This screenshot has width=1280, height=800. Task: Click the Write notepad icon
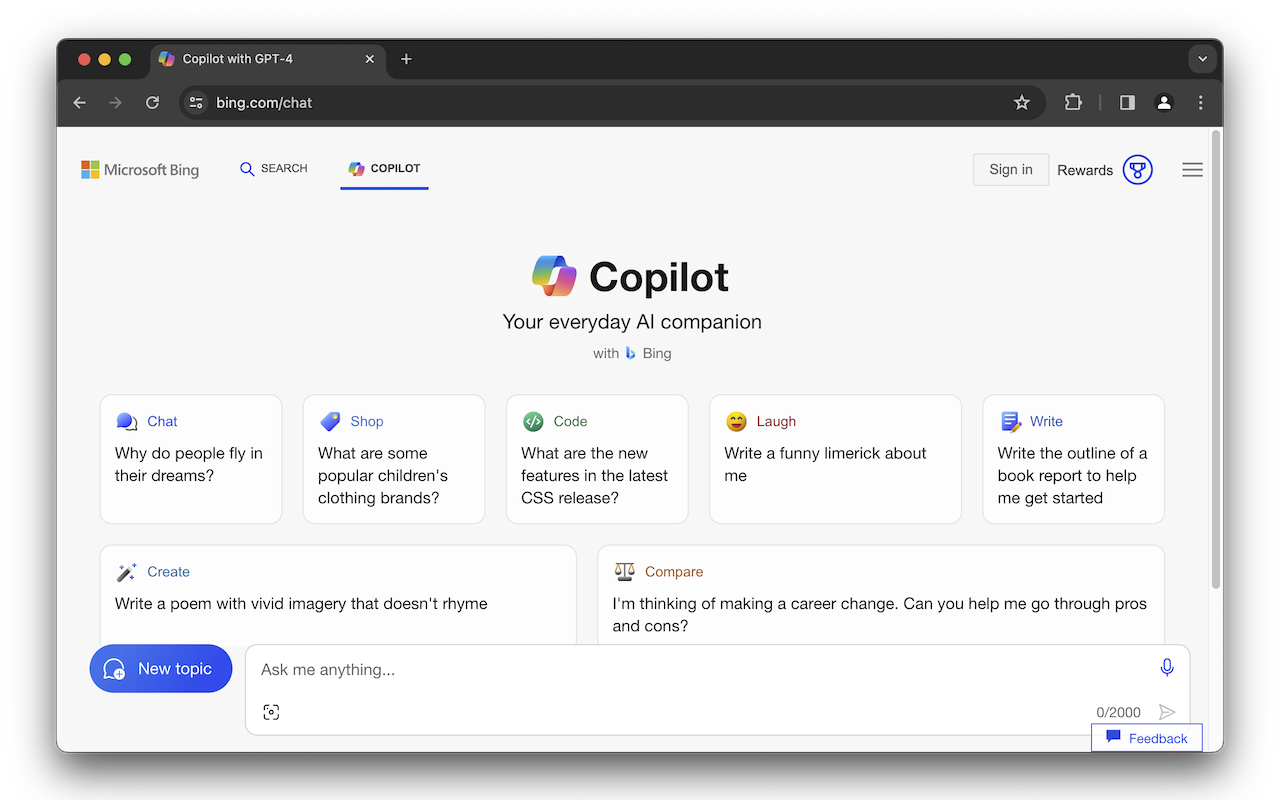pos(1012,421)
